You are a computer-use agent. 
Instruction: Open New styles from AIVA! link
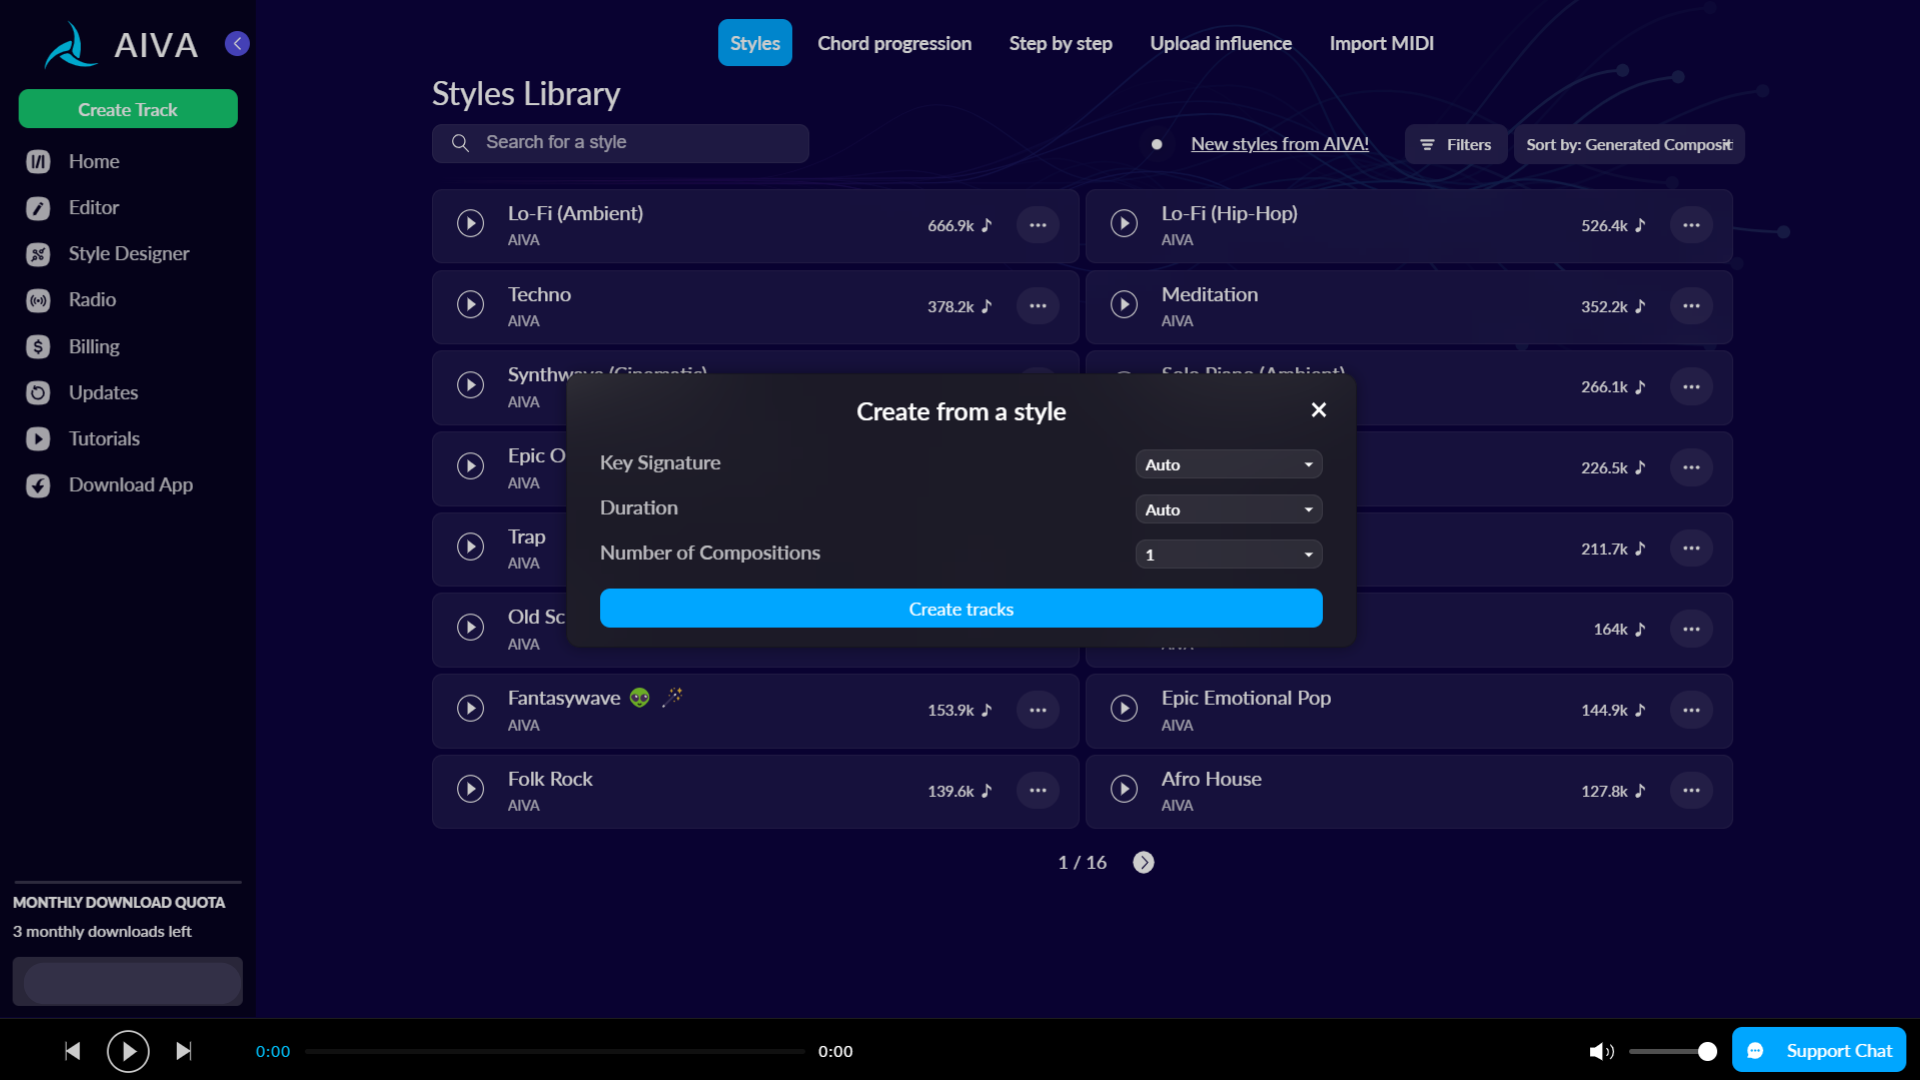coord(1279,144)
